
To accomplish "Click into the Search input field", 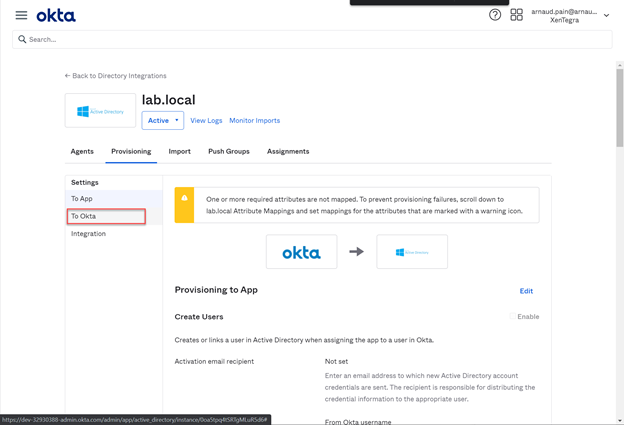I will pos(310,40).
